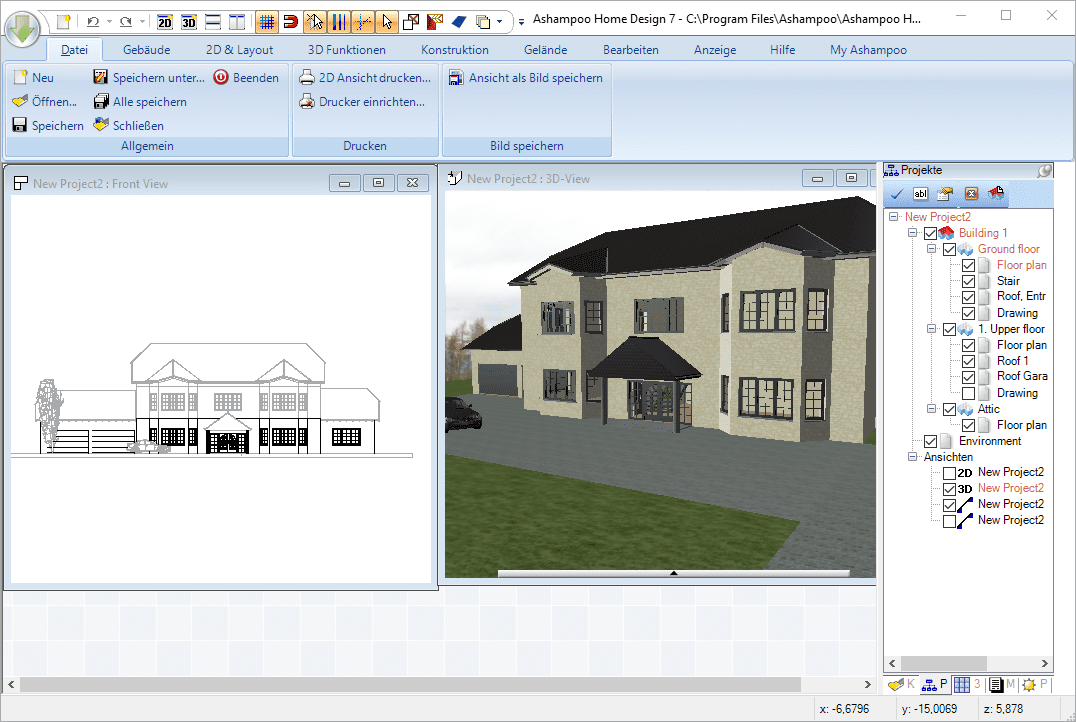Click the pin icon on the Projekte panel
This screenshot has width=1076, height=722.
[1043, 169]
